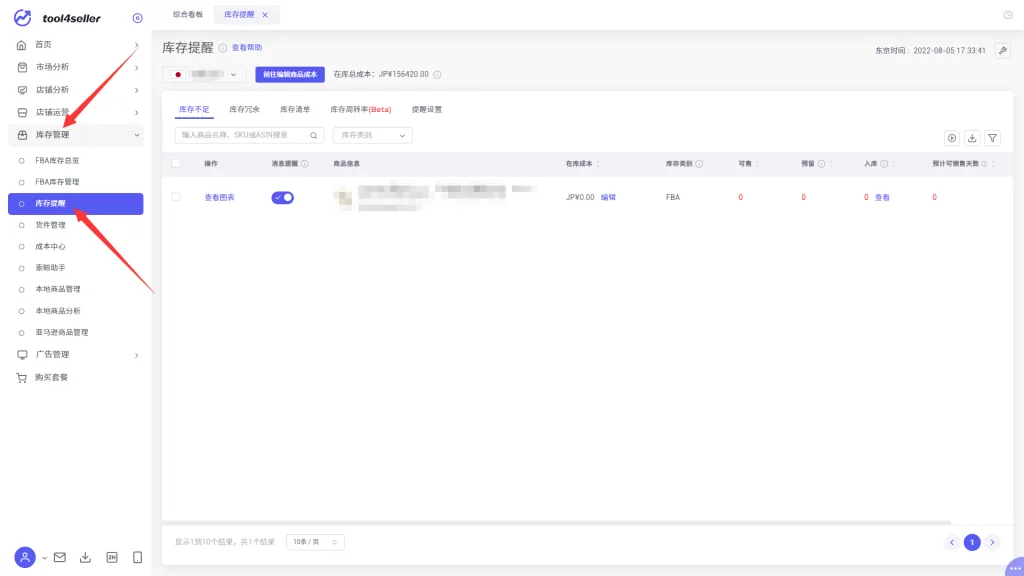
Task: Open the 库存类别 filter dropdown
Action: 372,135
